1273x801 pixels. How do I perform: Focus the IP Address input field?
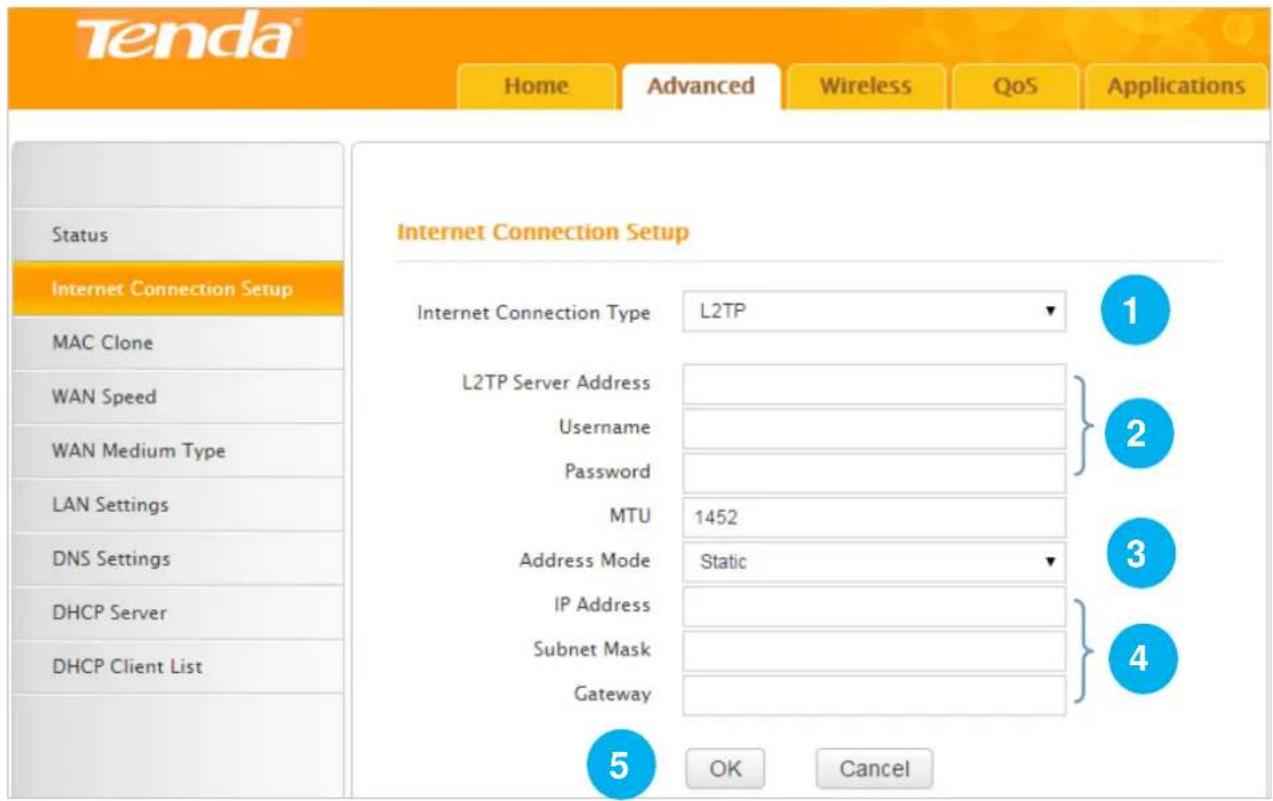(874, 606)
